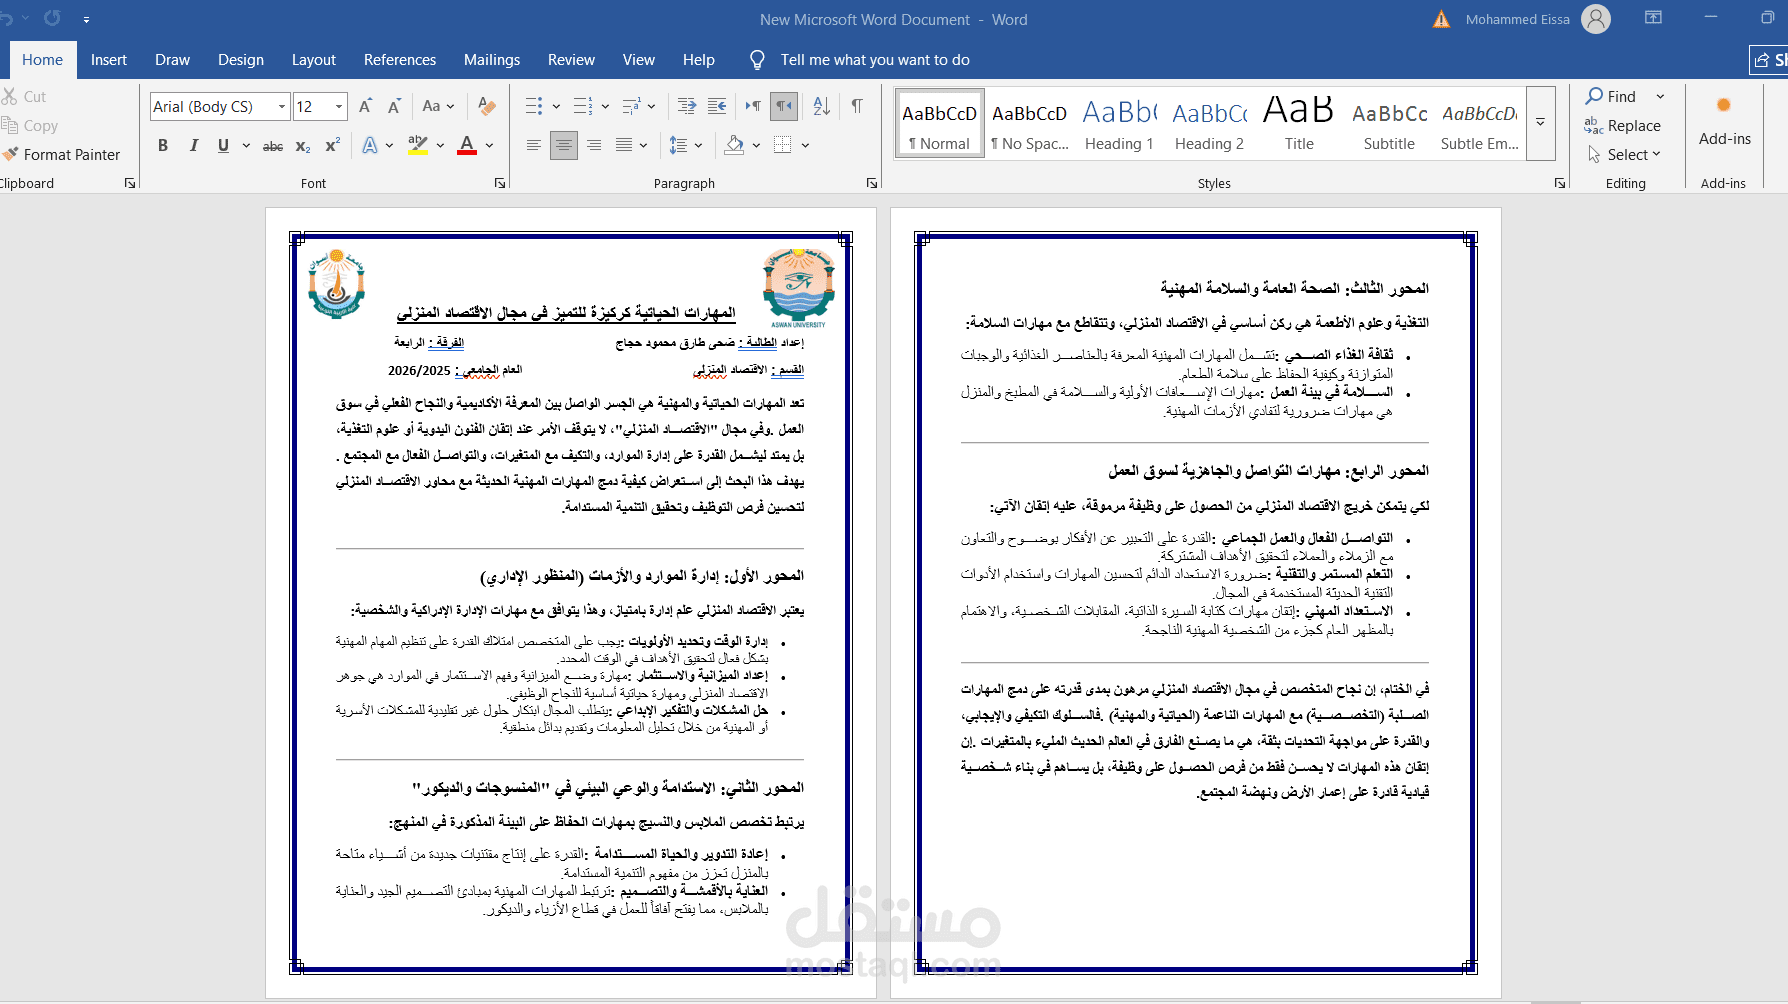Open the font name combo box
The height and width of the screenshot is (1004, 1788).
[x=220, y=106]
